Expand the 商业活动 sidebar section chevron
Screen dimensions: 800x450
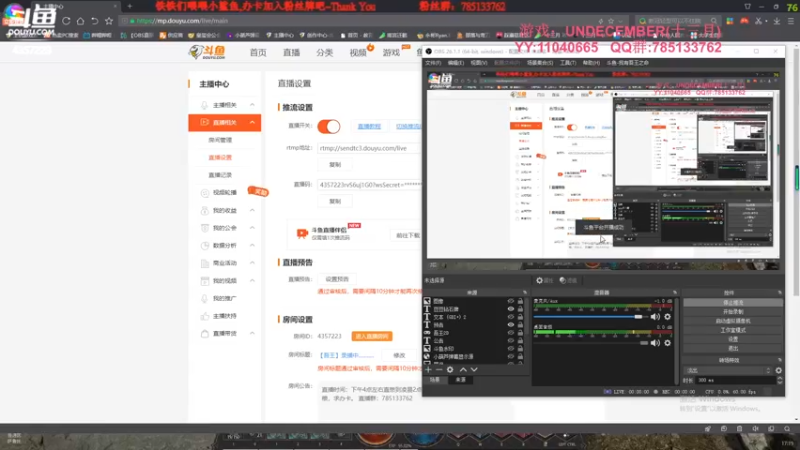[x=252, y=263]
